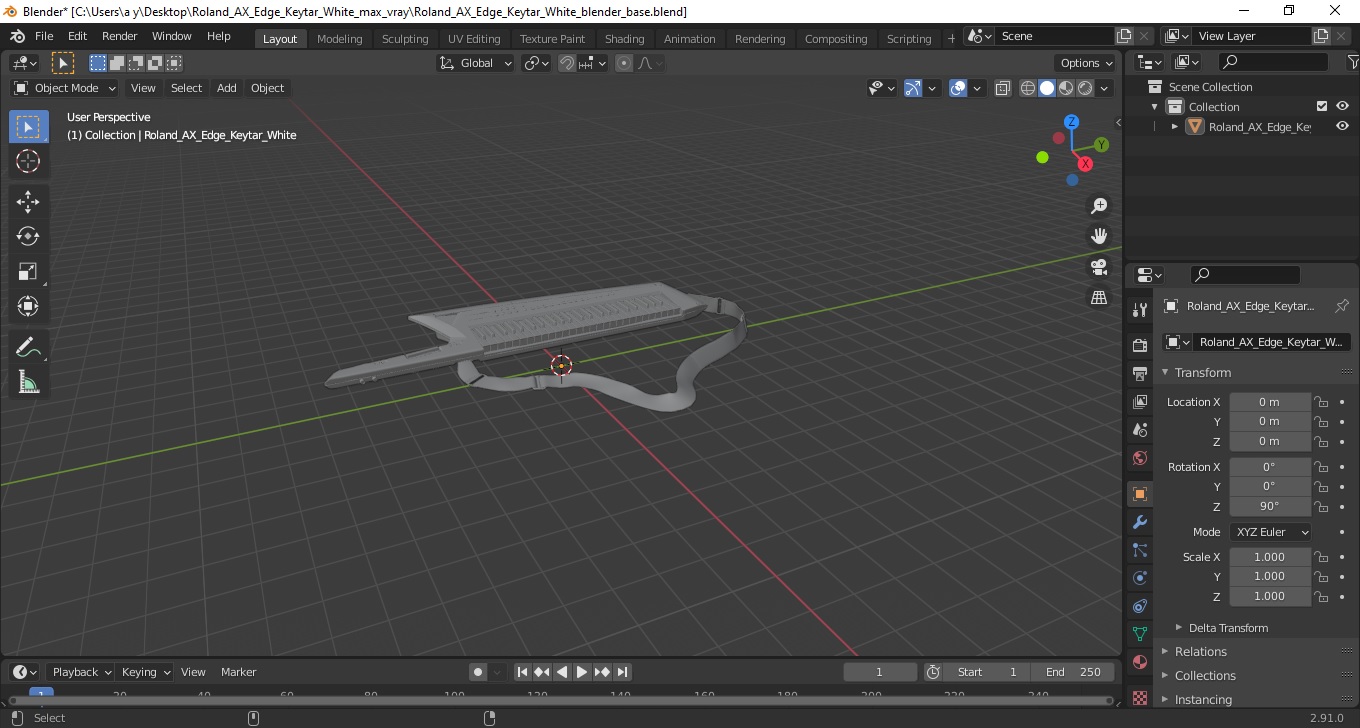Pin the properties editor context
Screen dimensions: 1360x728
[x=1342, y=306]
